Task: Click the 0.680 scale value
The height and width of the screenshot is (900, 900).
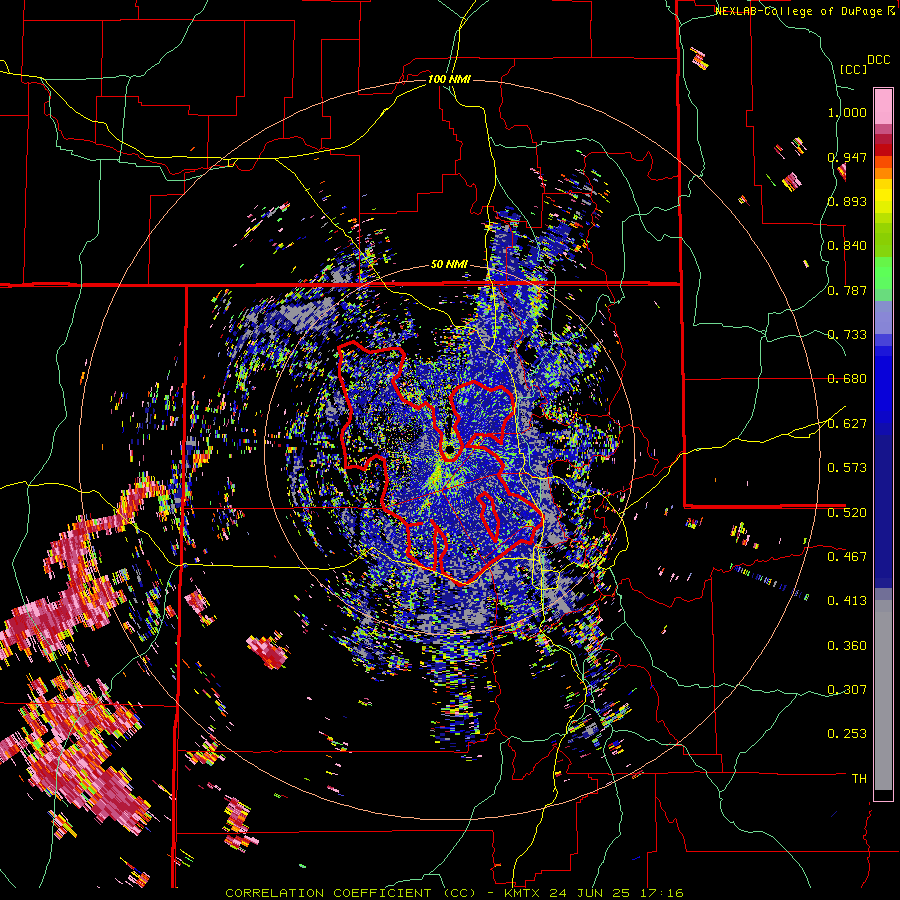Action: 847,379
